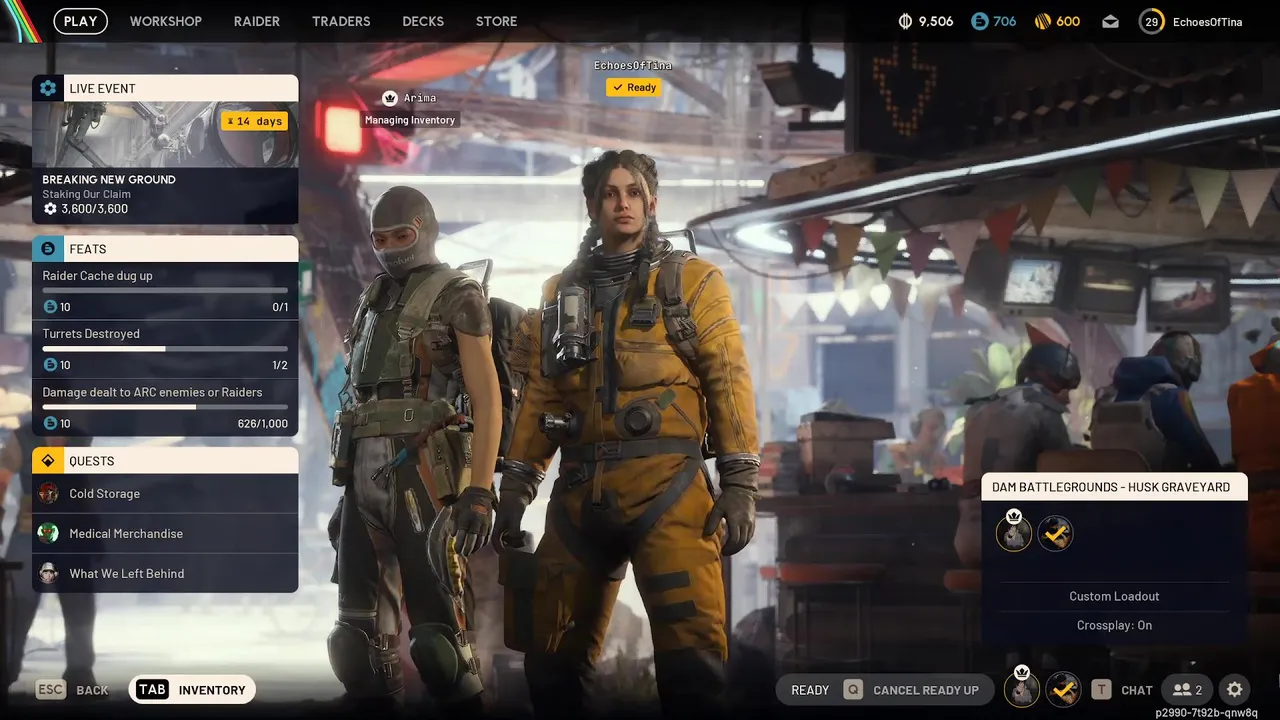Click the bottom bar party leader avatar
Image resolution: width=1280 pixels, height=720 pixels.
1021,688
